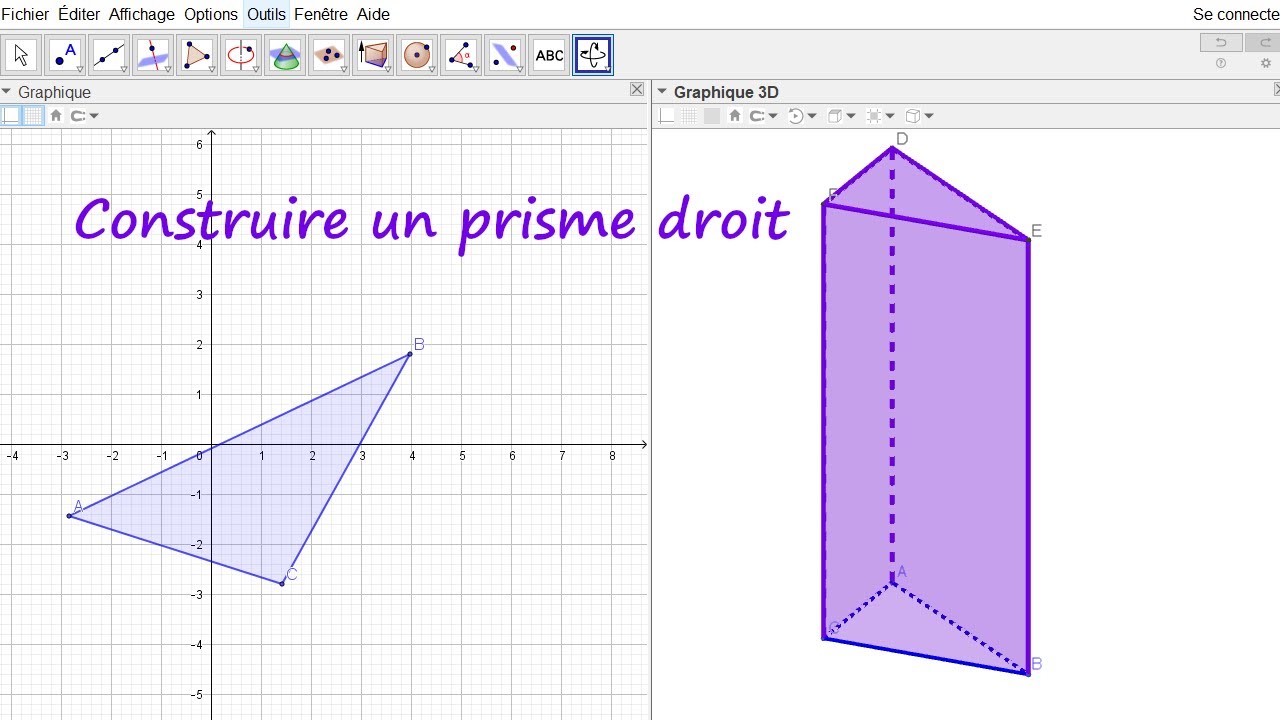Select point B in the 2D view

[x=410, y=354]
